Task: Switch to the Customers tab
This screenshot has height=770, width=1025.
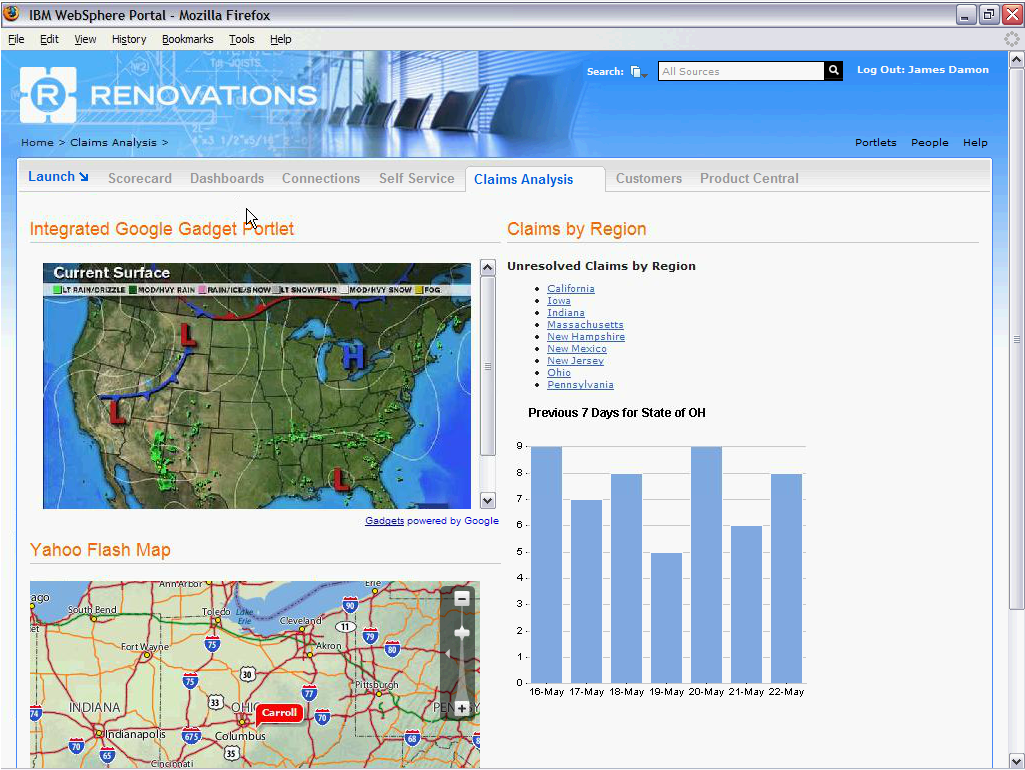Action: coord(648,178)
